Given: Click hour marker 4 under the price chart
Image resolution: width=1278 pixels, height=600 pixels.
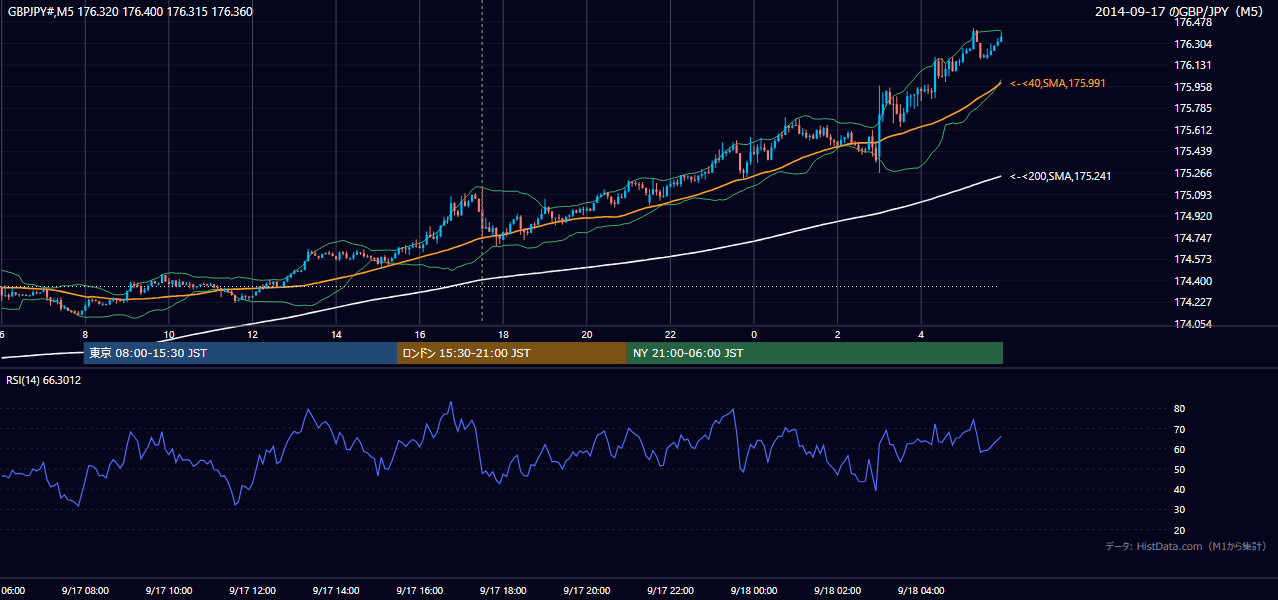Looking at the screenshot, I should pyautogui.click(x=921, y=335).
